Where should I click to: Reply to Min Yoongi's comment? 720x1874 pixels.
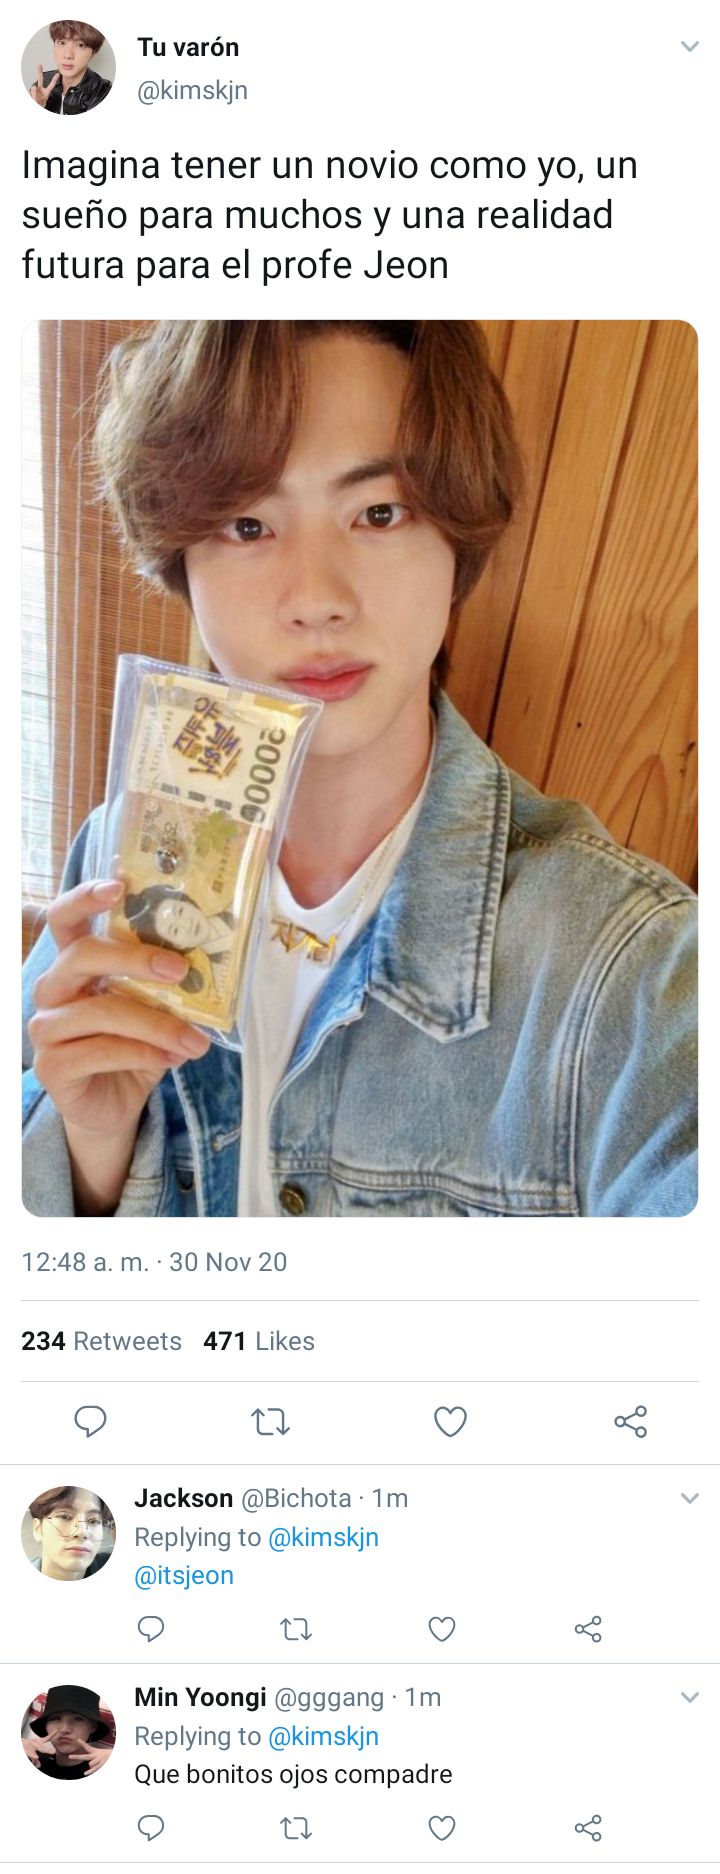151,1828
